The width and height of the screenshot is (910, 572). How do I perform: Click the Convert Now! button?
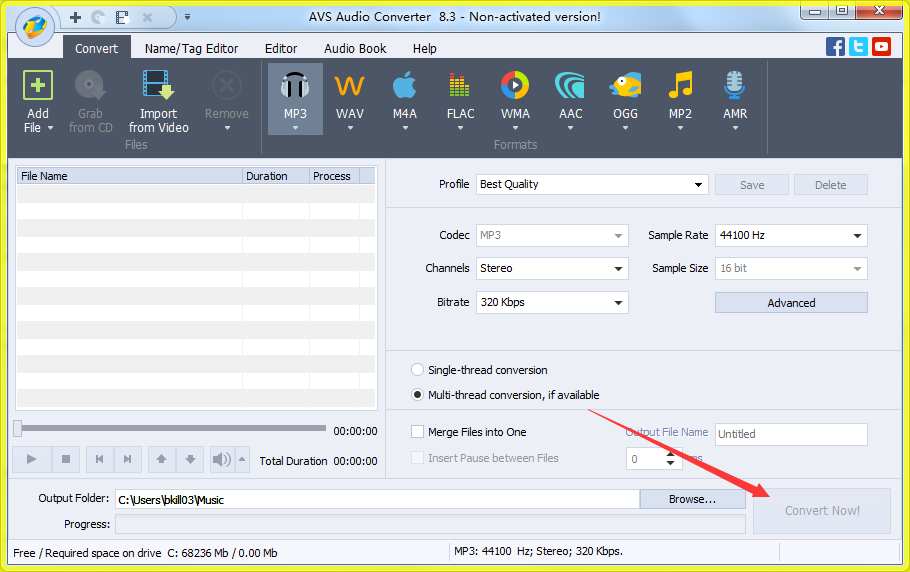pyautogui.click(x=822, y=511)
